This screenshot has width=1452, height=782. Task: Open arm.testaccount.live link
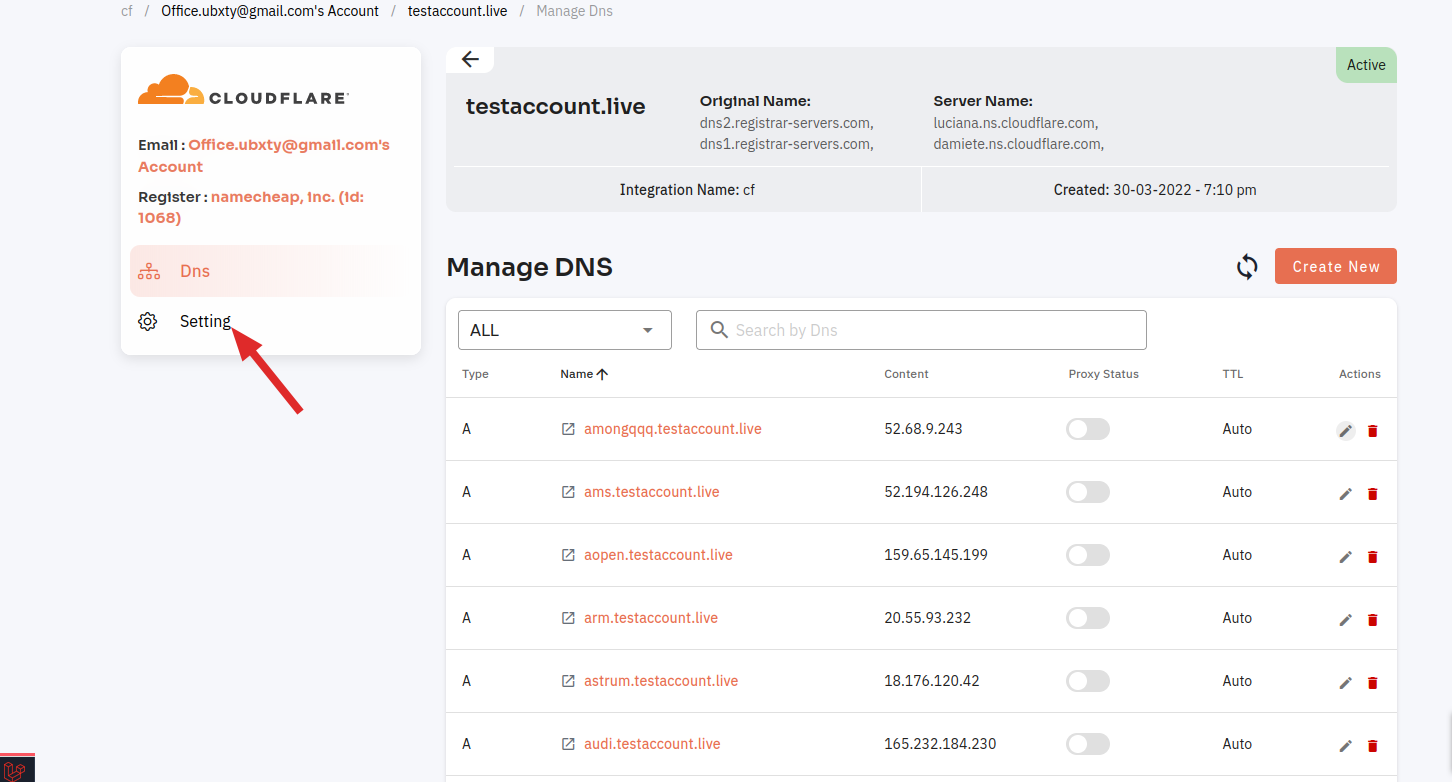click(651, 618)
